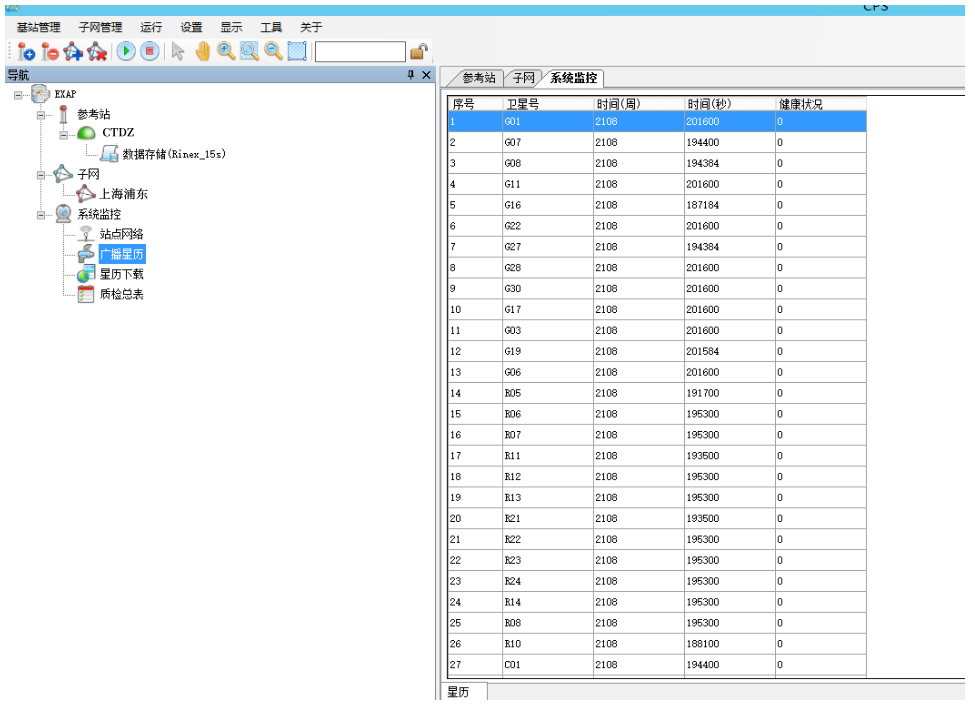Viewport: 975px width, 717px height.
Task: Sort by the 卫星号 column header
Action: pyautogui.click(x=548, y=104)
